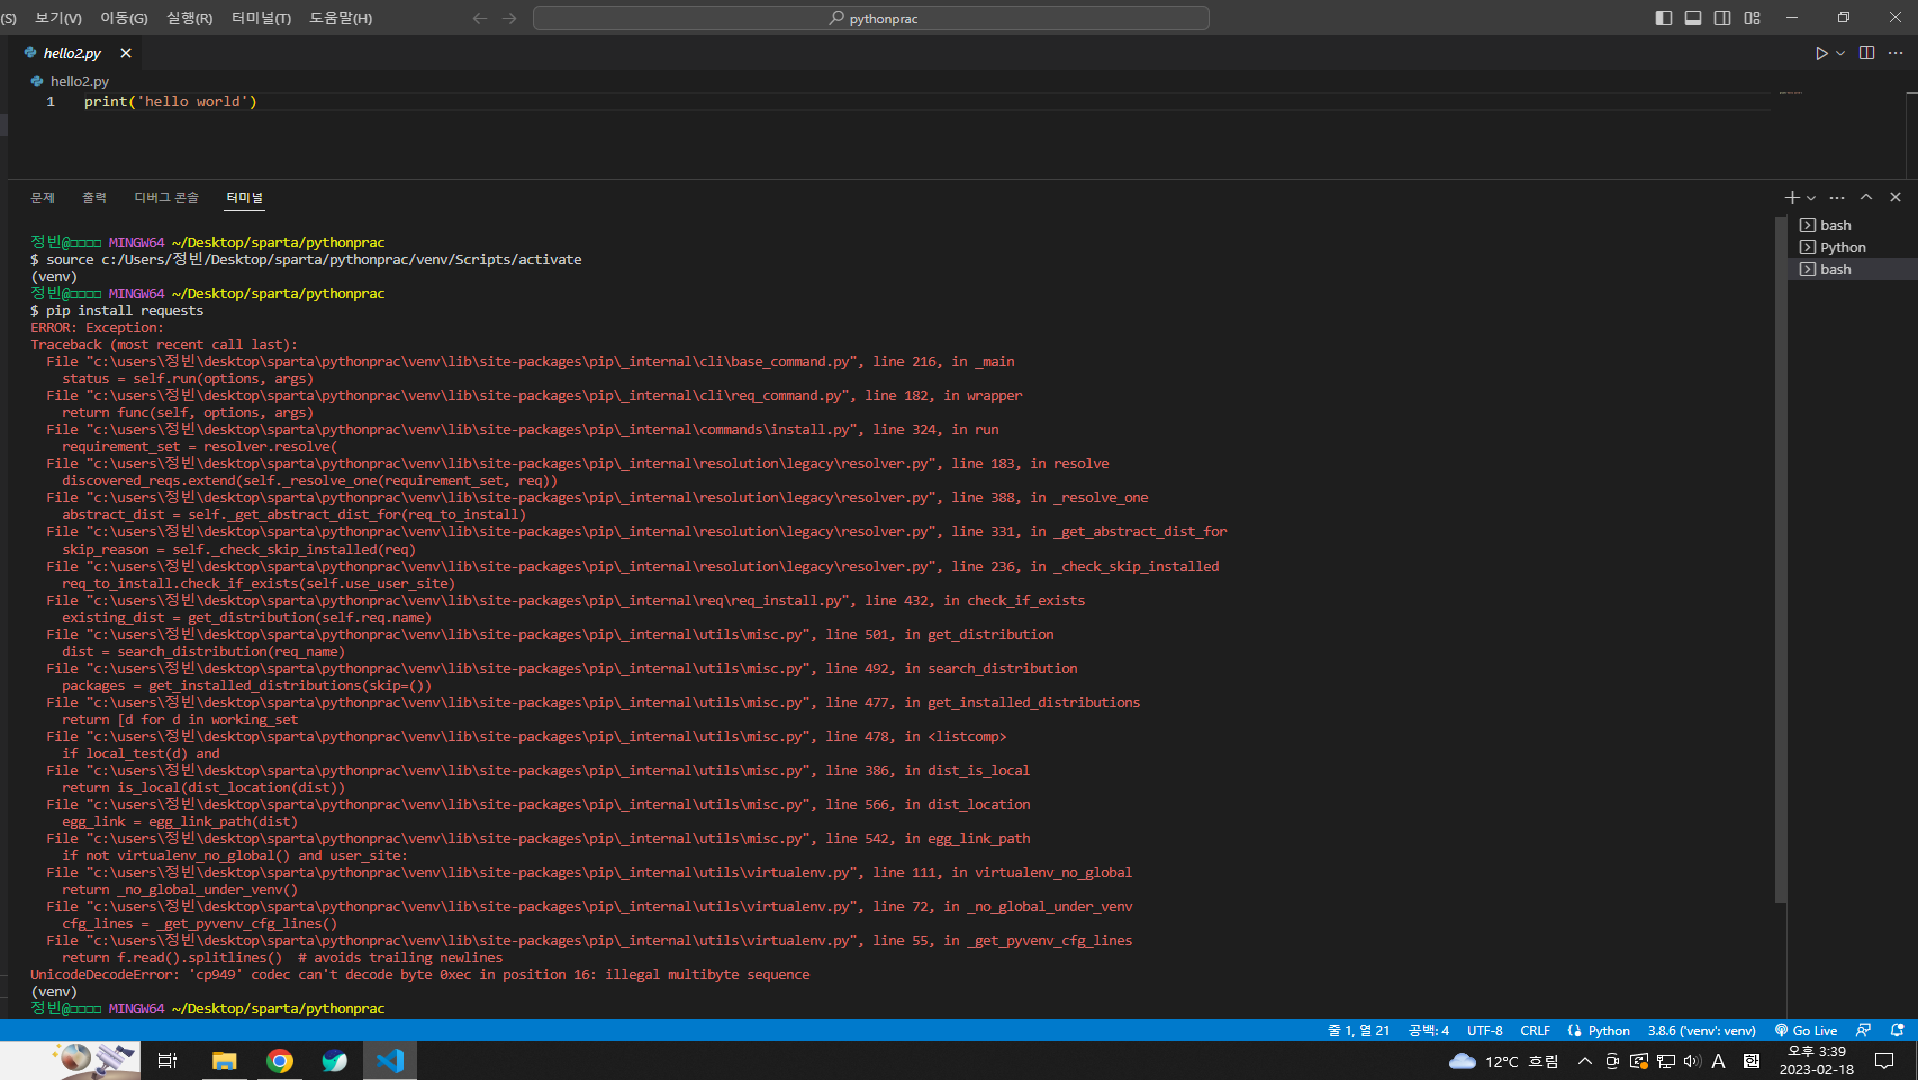Viewport: 1918px width, 1080px height.
Task: Click the taskbar search highlight image
Action: (x=96, y=1061)
